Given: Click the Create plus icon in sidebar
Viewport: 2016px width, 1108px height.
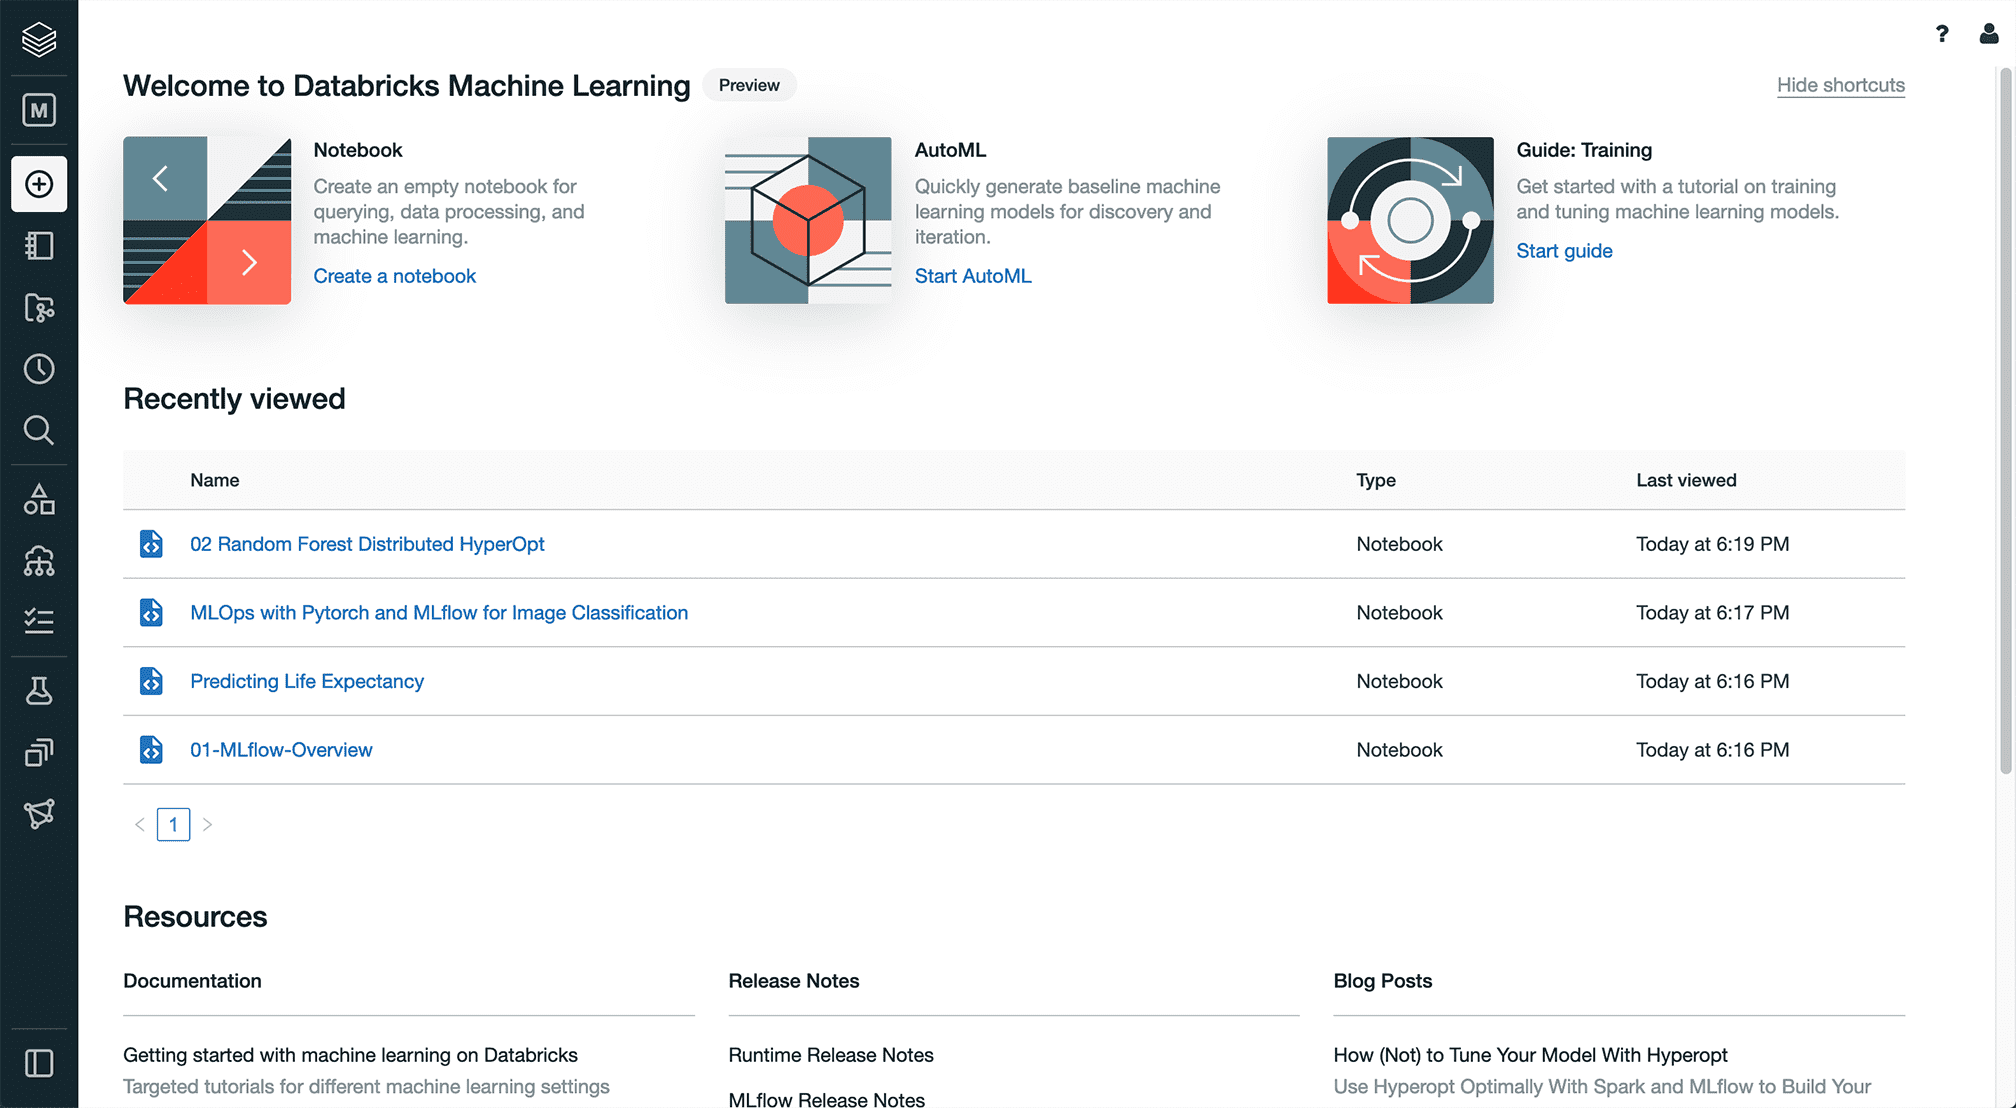Looking at the screenshot, I should pyautogui.click(x=39, y=184).
